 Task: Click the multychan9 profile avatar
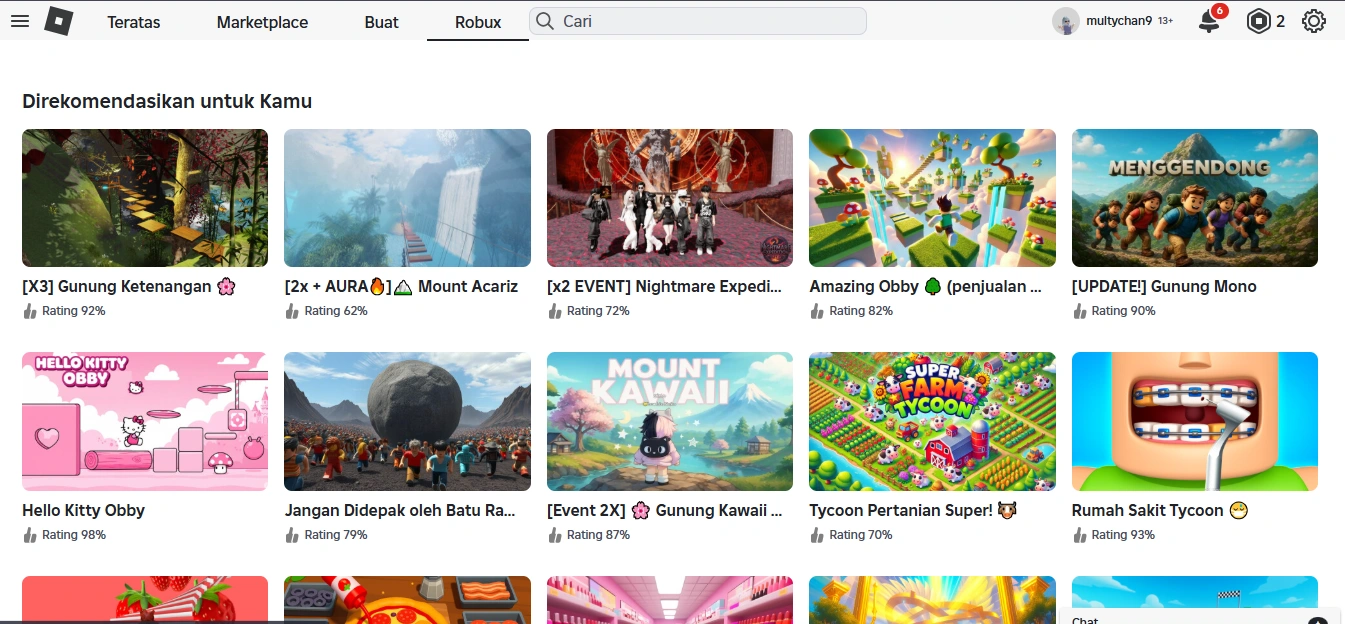[x=1066, y=21]
